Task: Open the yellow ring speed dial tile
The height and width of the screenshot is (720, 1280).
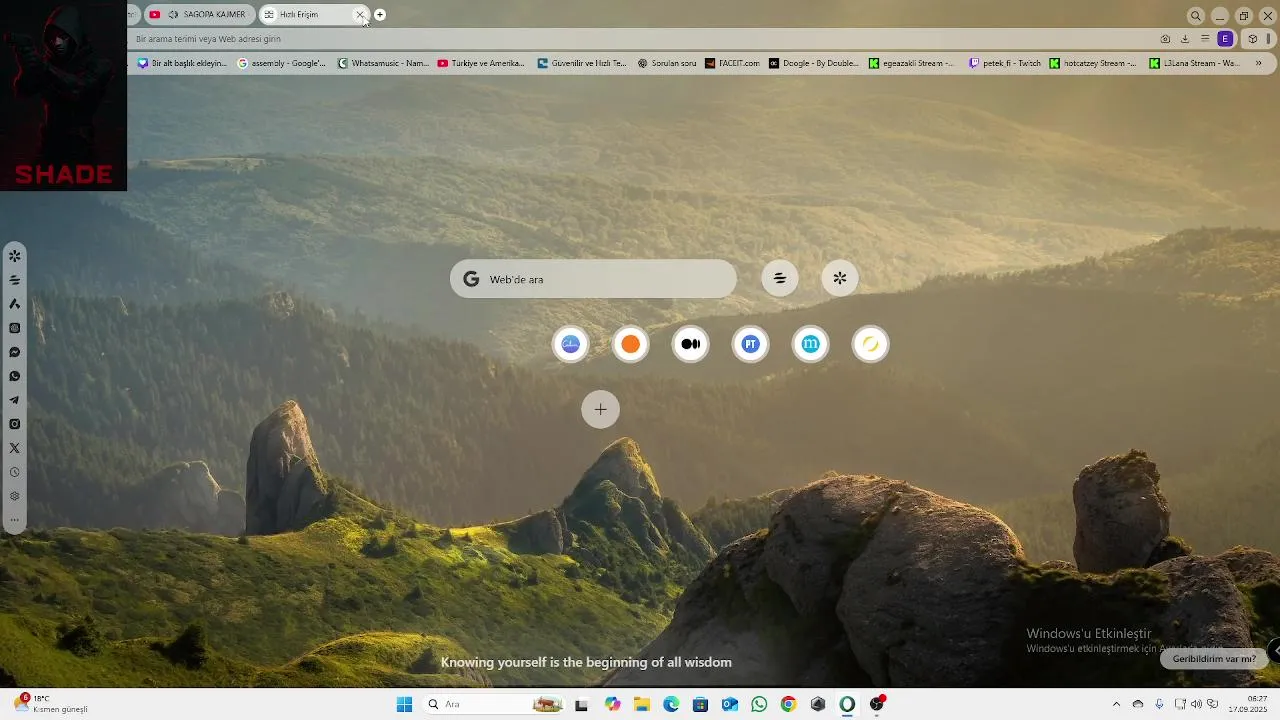Action: click(871, 344)
